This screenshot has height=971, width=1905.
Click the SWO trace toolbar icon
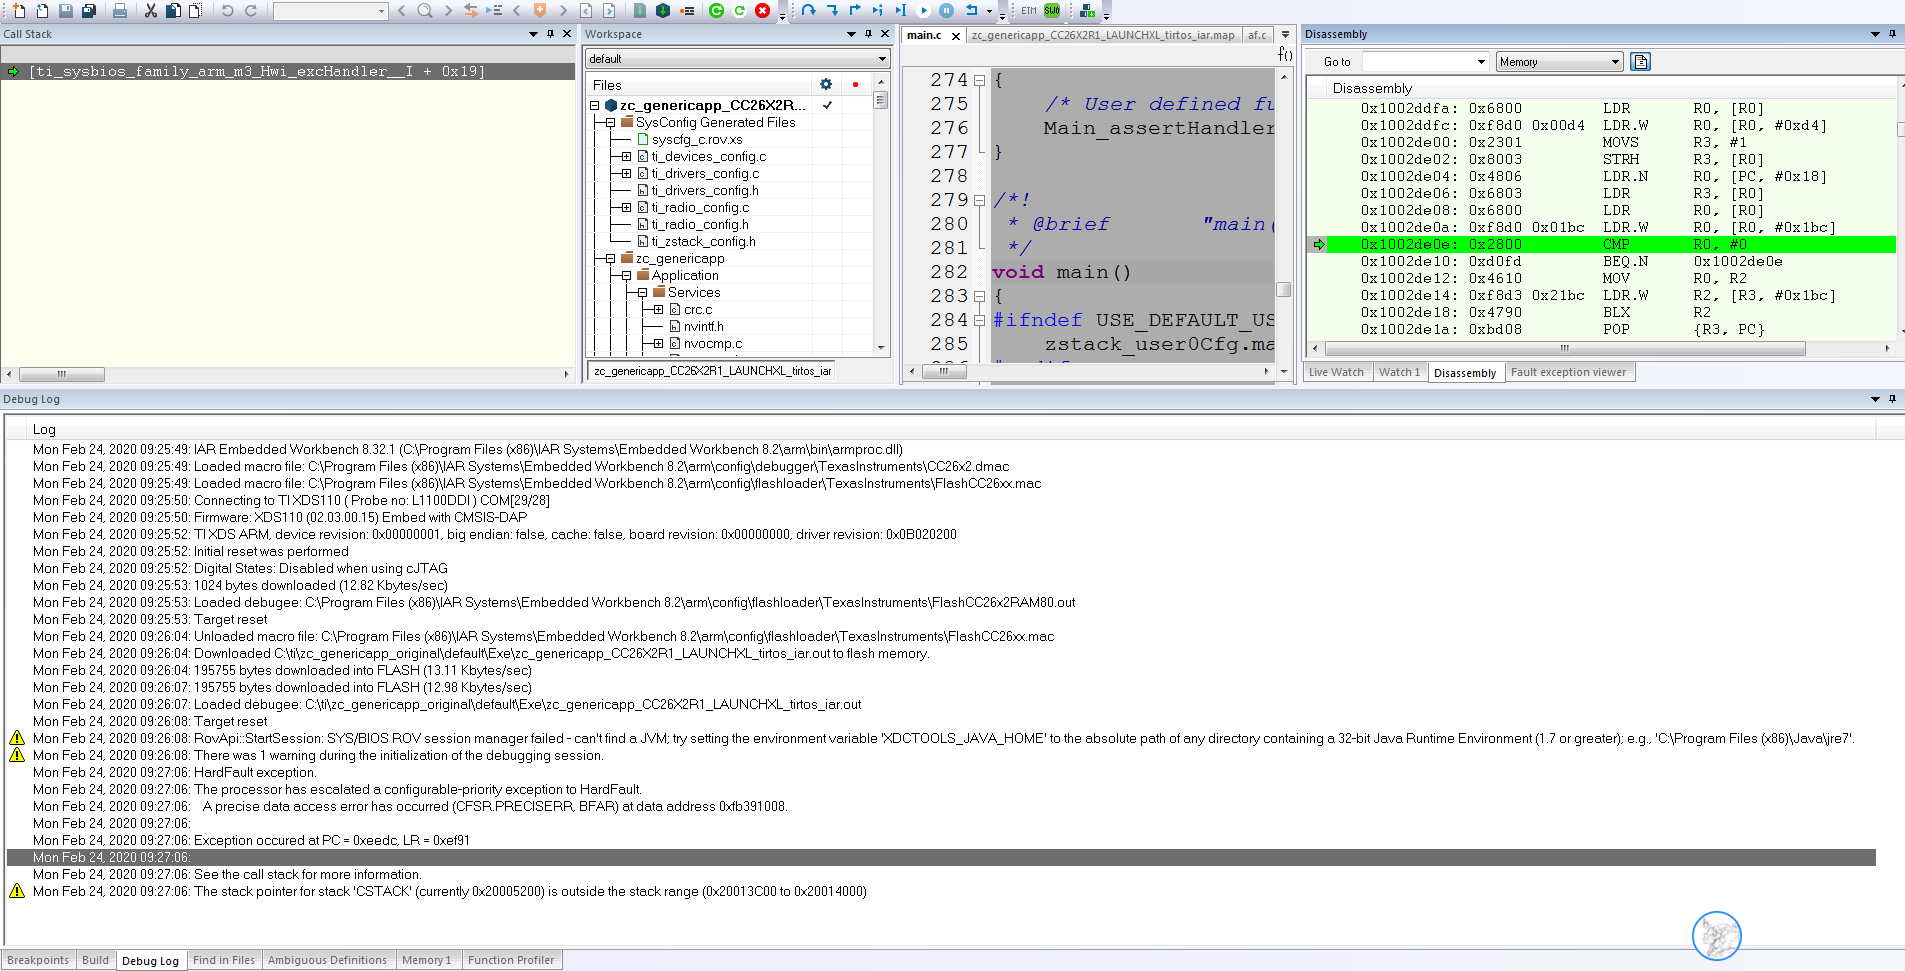[x=1052, y=11]
